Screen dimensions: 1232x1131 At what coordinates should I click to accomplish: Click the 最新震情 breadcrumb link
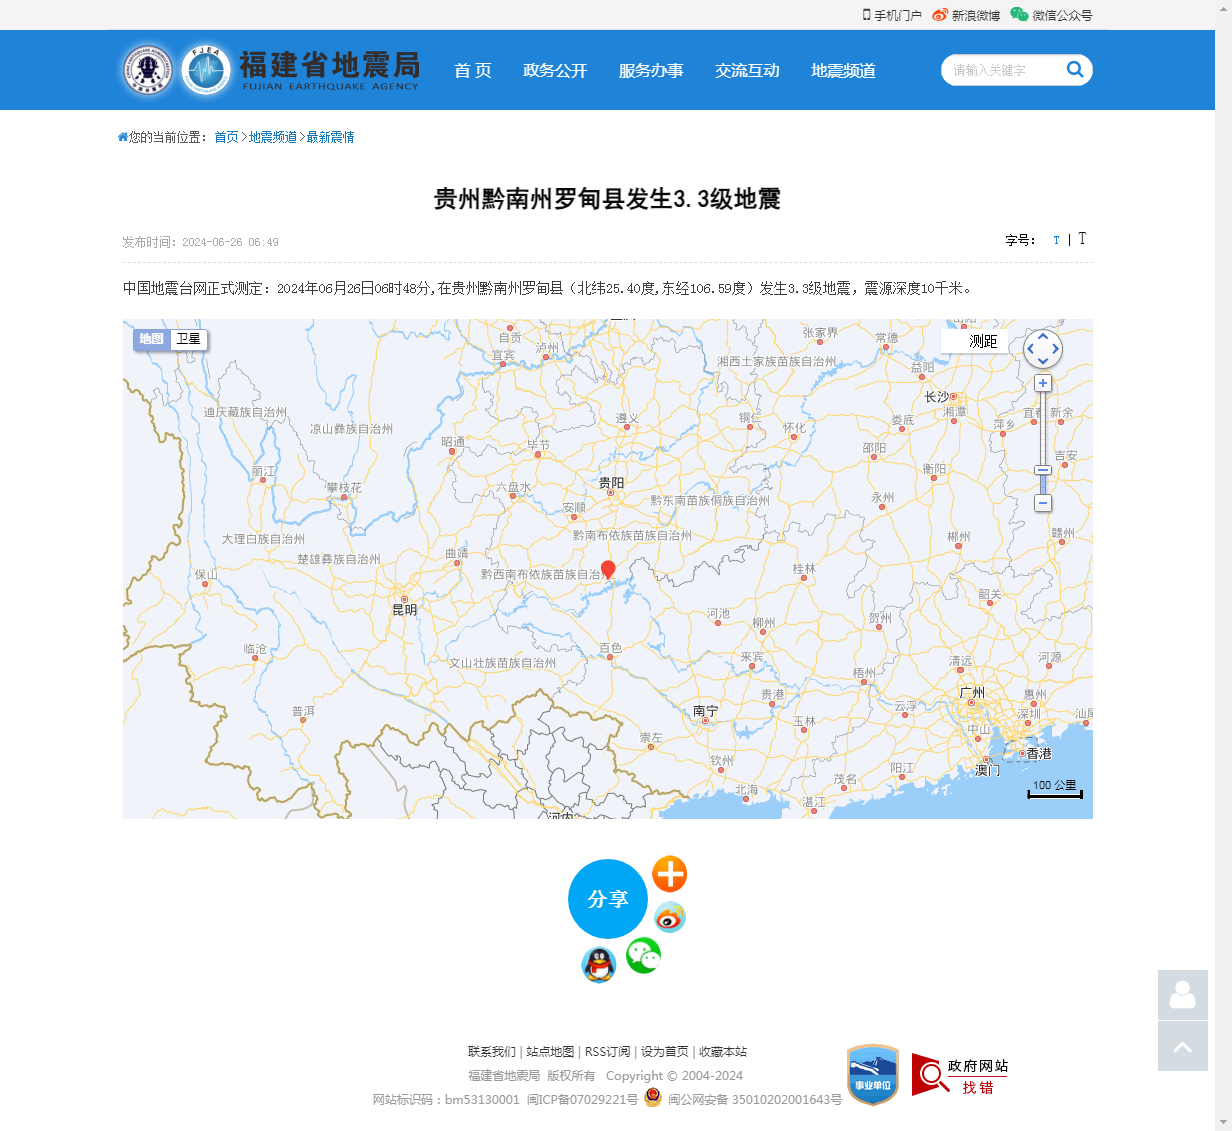coord(330,137)
